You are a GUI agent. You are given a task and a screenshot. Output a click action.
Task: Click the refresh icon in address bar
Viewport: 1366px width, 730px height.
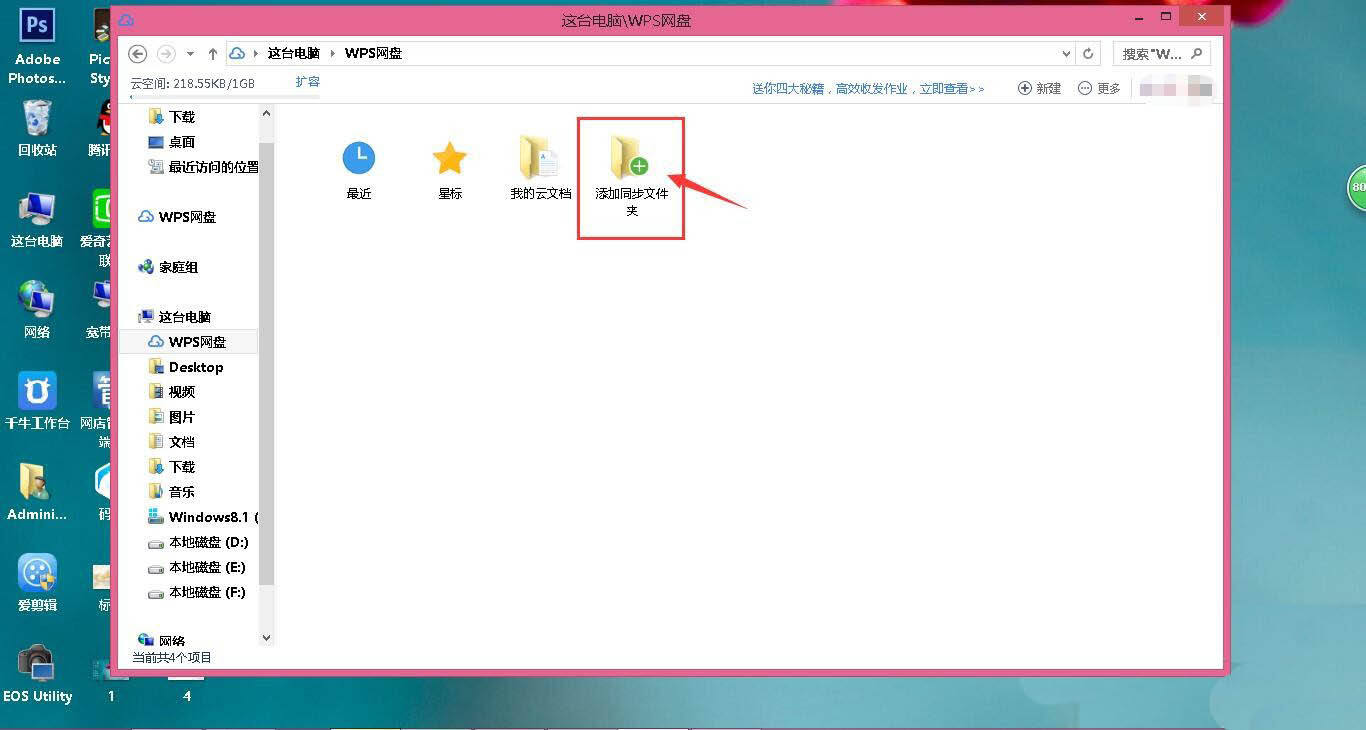click(x=1088, y=53)
